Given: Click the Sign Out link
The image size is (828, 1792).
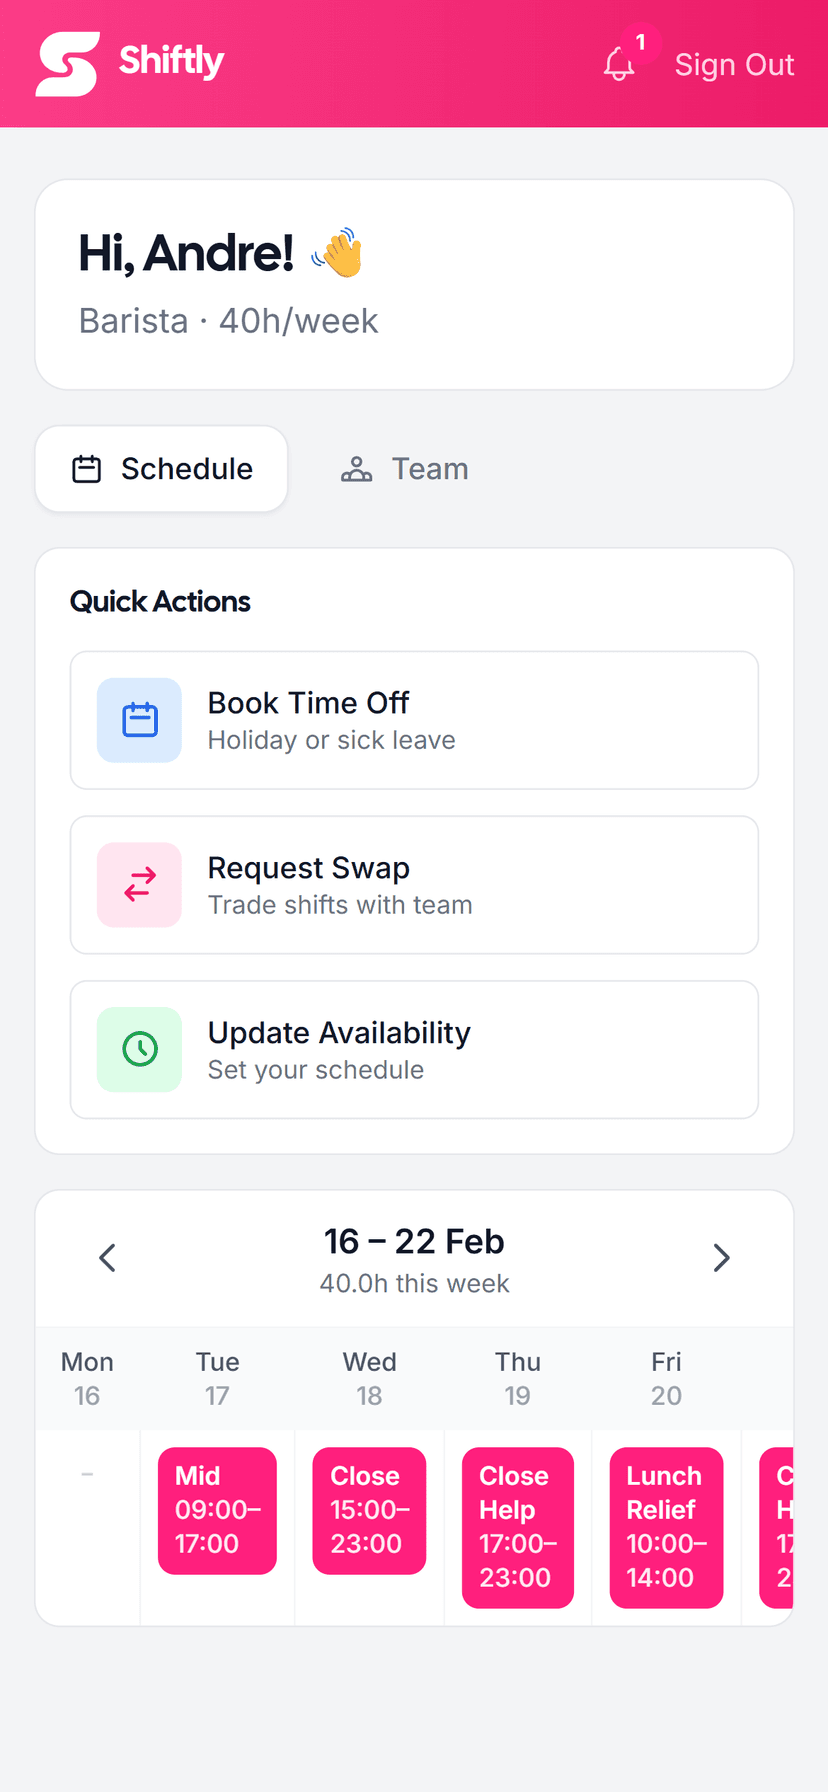Looking at the screenshot, I should pyautogui.click(x=734, y=64).
